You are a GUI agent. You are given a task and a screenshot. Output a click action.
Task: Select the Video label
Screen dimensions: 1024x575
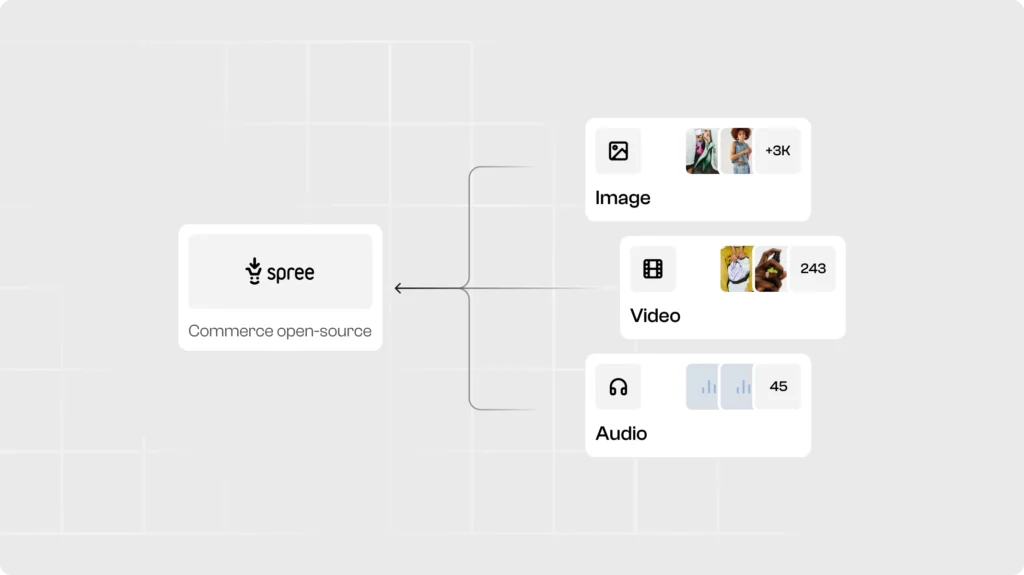[x=655, y=316]
